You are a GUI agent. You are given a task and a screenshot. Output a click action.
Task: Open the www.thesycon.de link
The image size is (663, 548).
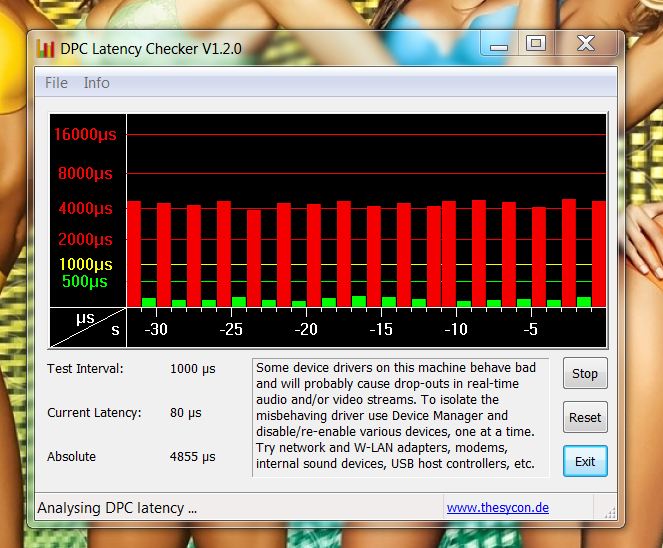click(498, 507)
